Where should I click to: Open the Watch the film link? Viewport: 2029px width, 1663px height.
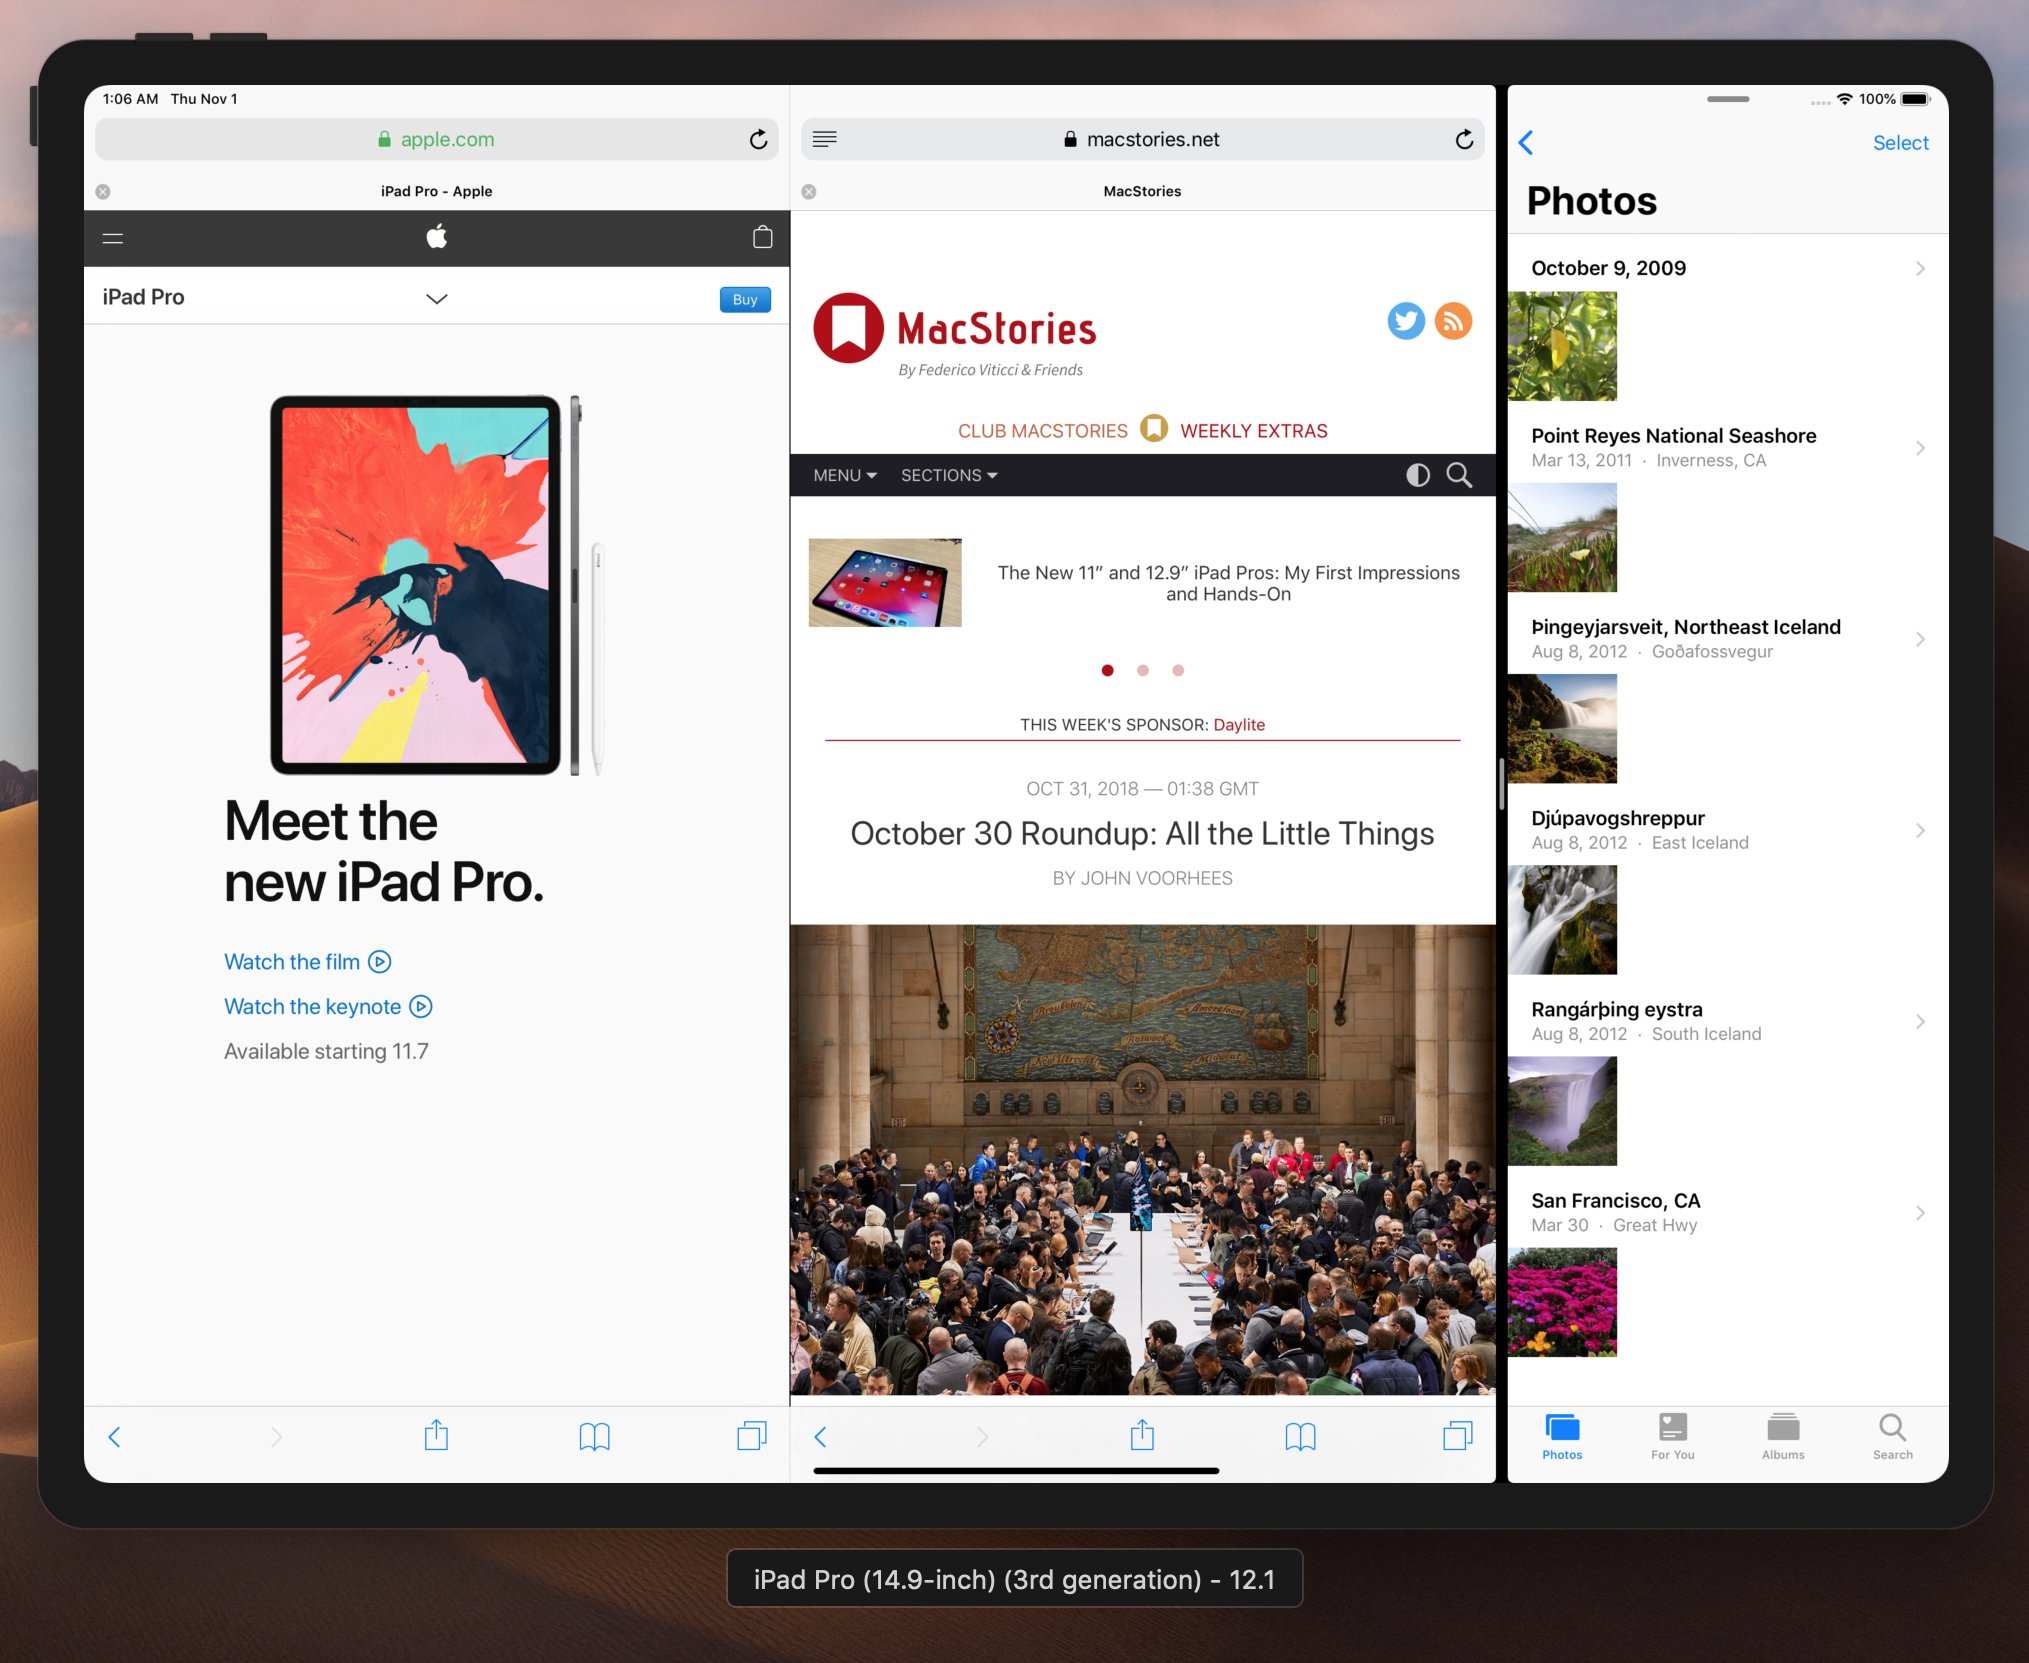tap(307, 961)
